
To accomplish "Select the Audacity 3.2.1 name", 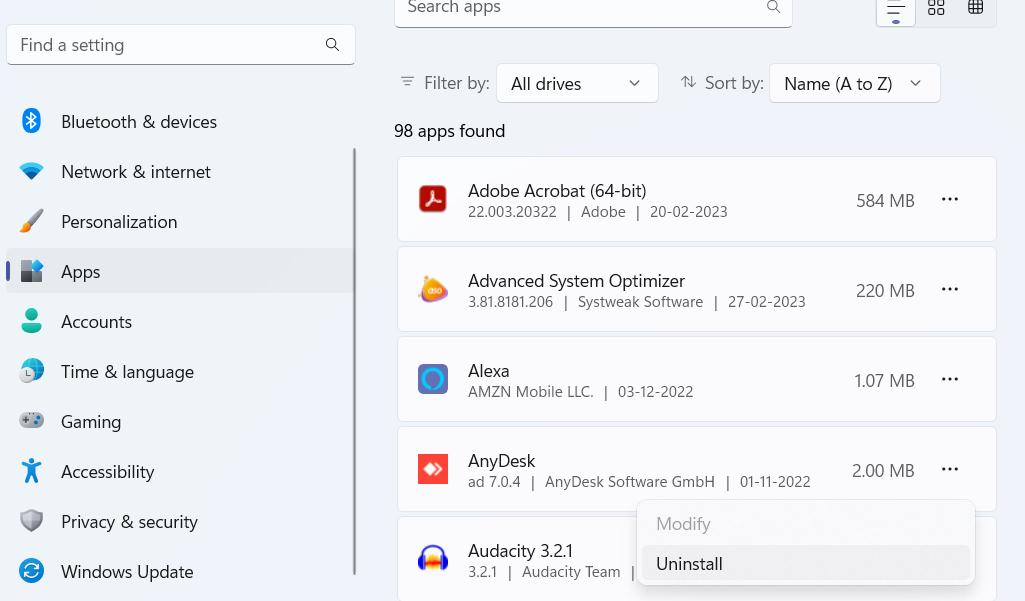I will [520, 551].
